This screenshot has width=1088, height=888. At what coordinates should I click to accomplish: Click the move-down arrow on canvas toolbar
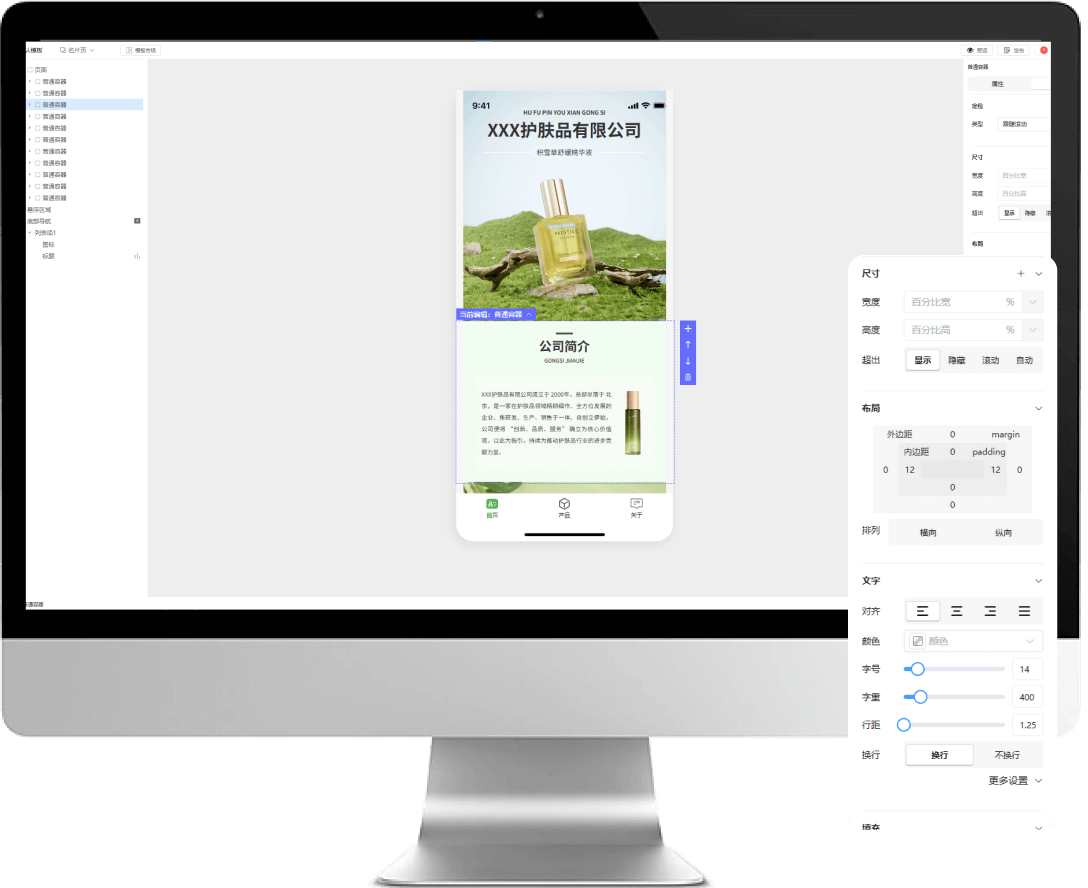click(x=687, y=361)
